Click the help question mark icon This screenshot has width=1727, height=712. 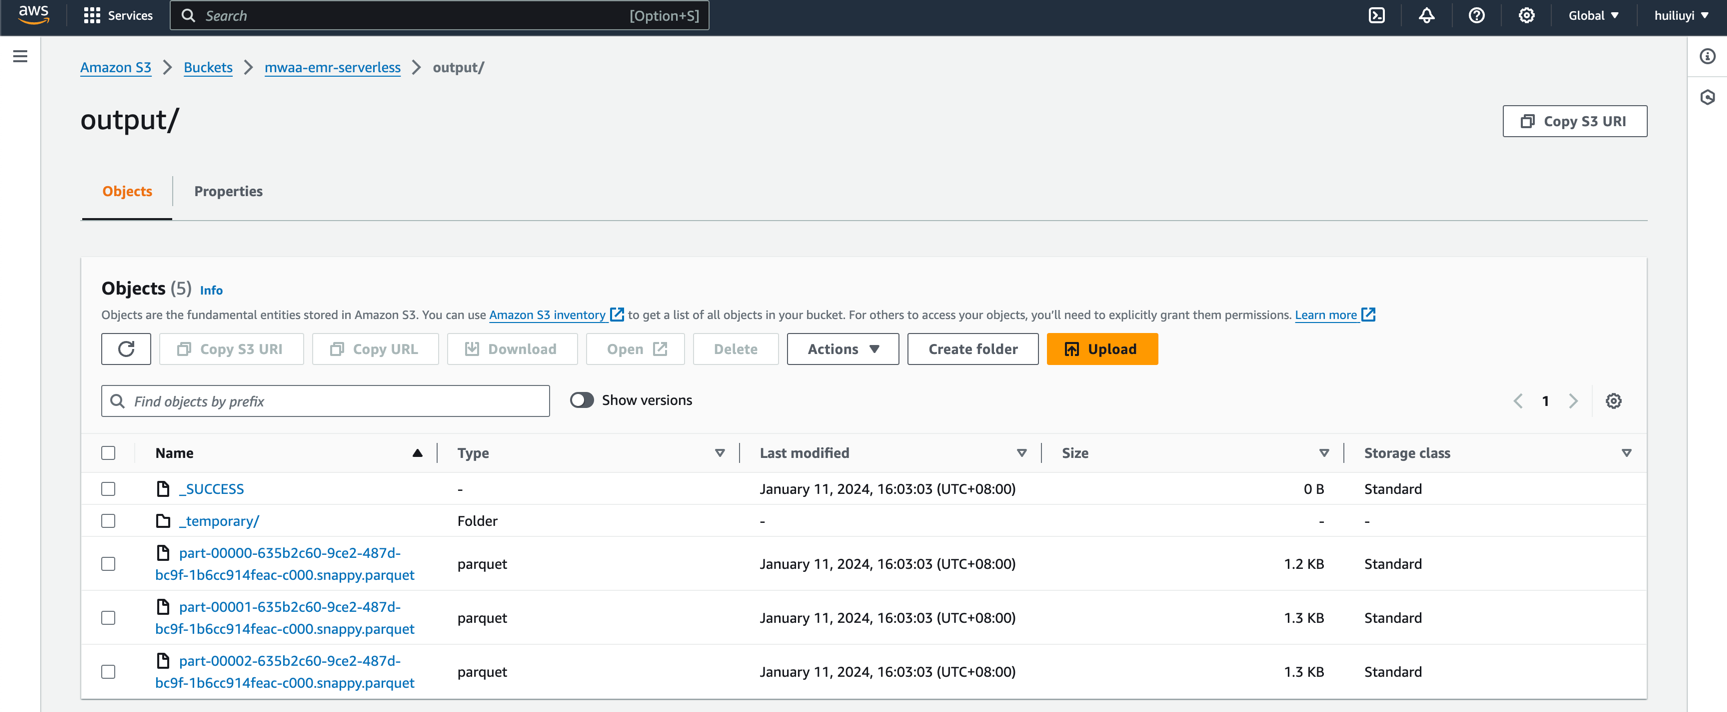click(x=1476, y=16)
